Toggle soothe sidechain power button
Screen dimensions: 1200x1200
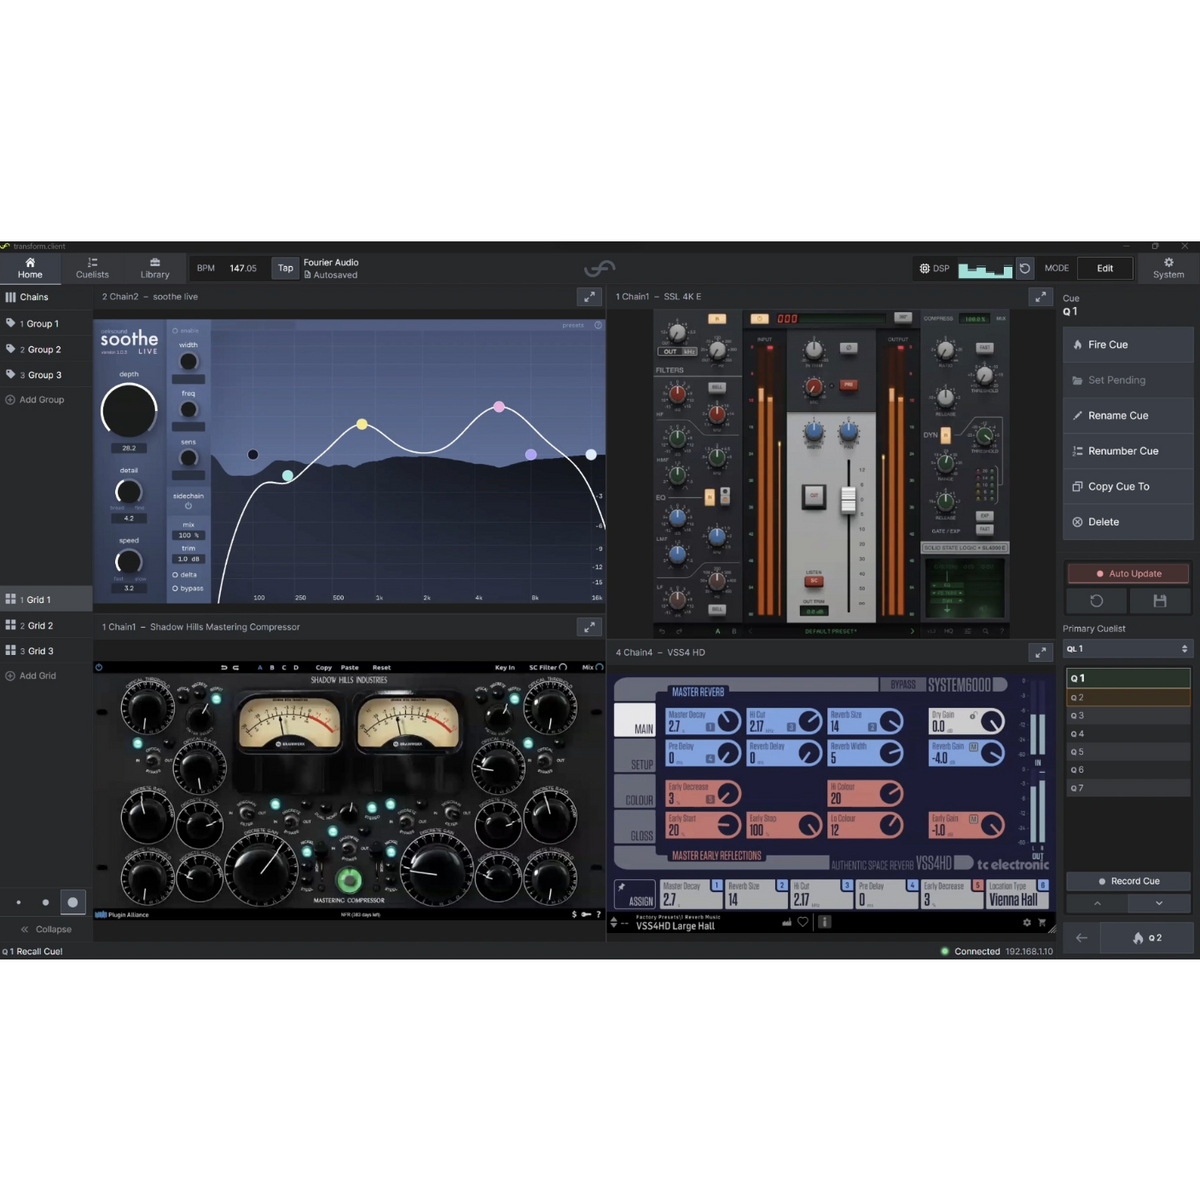pos(188,506)
